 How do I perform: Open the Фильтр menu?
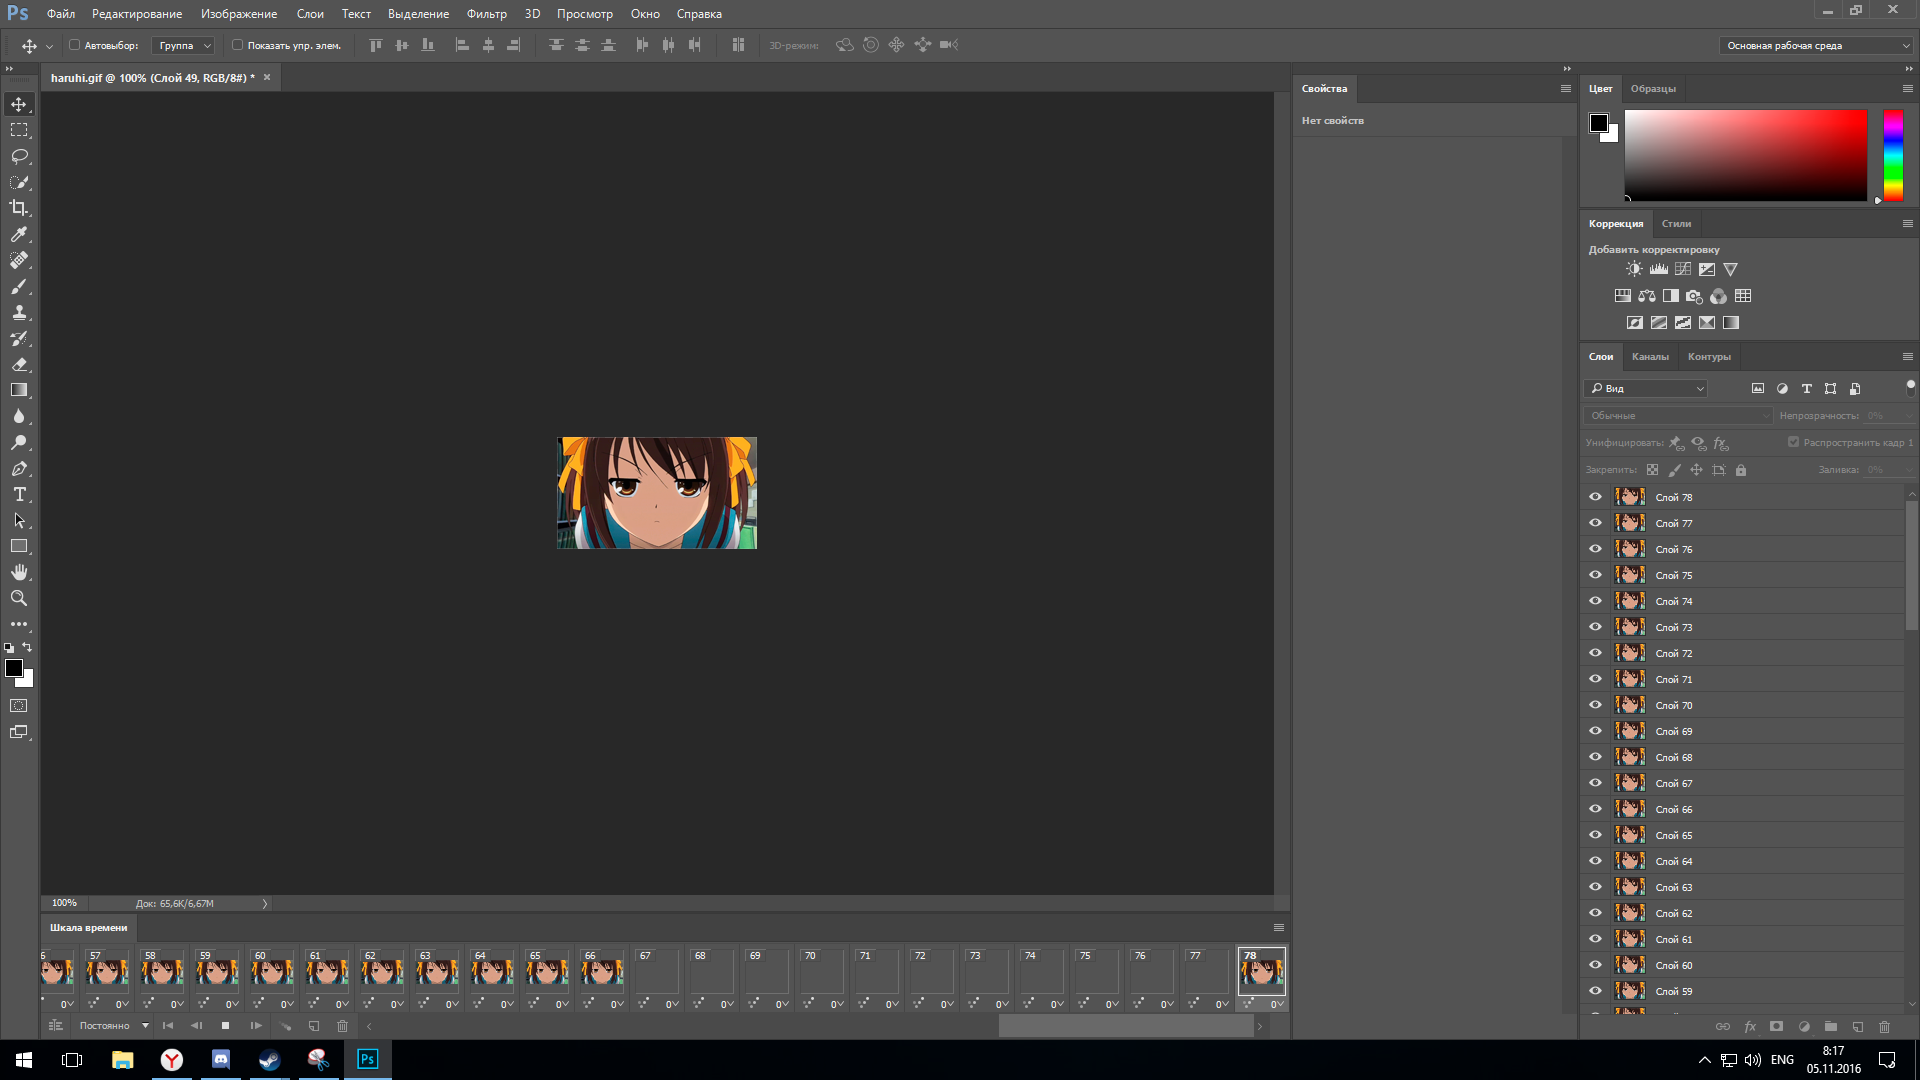click(487, 14)
